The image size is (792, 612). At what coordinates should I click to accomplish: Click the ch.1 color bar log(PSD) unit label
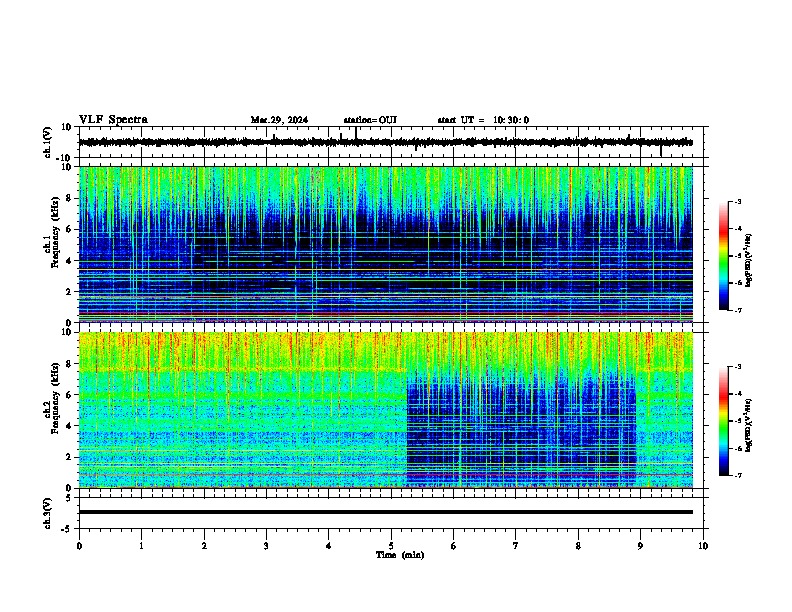coord(749,261)
